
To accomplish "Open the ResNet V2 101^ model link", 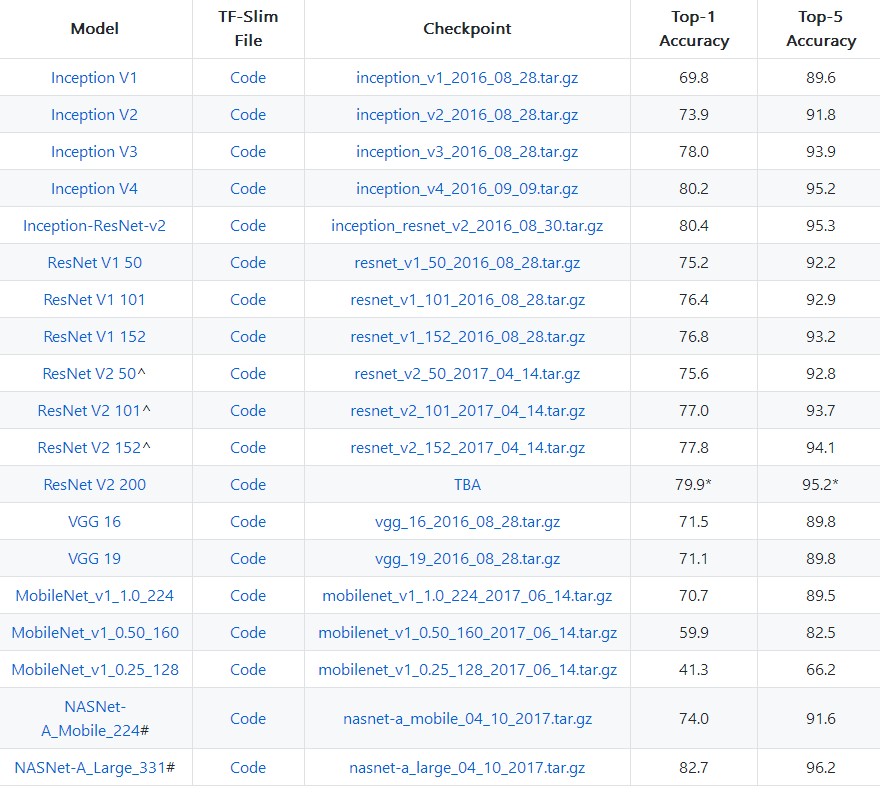I will (94, 411).
